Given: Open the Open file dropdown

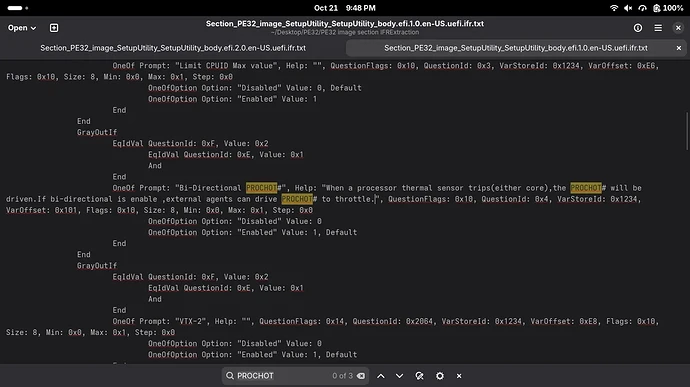Looking at the screenshot, I should 22,28.
